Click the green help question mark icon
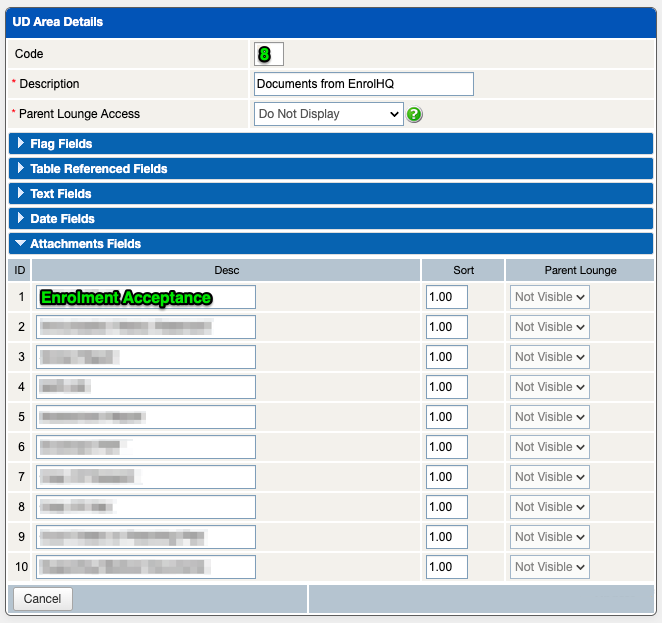 (x=414, y=114)
